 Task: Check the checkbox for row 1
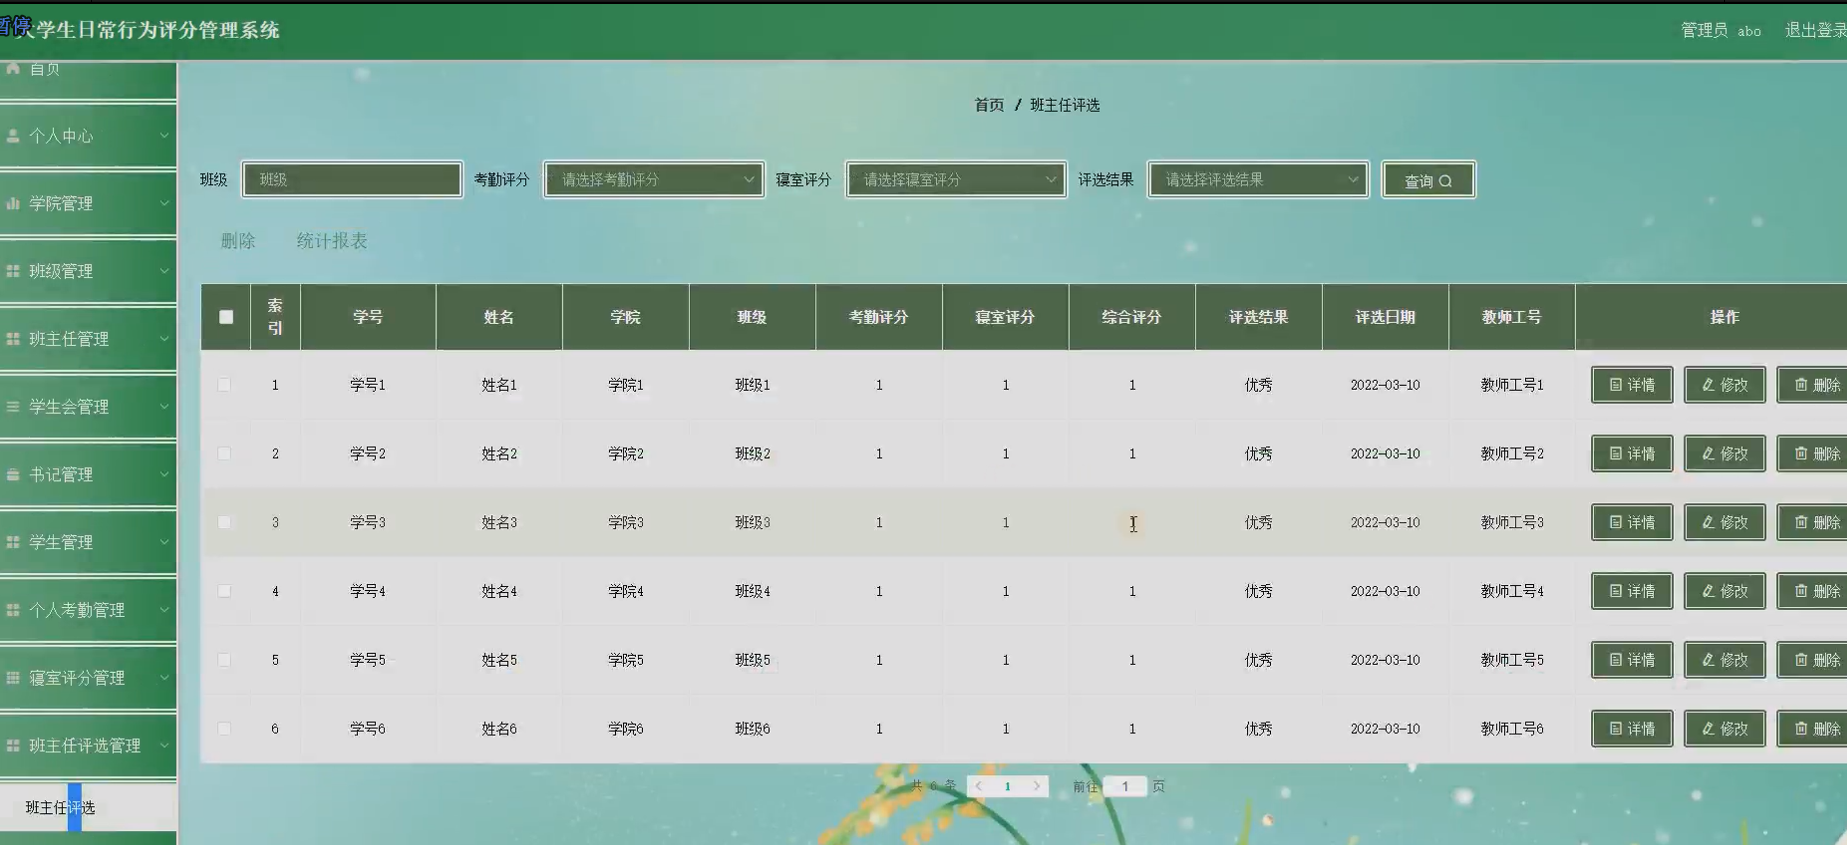pos(224,385)
